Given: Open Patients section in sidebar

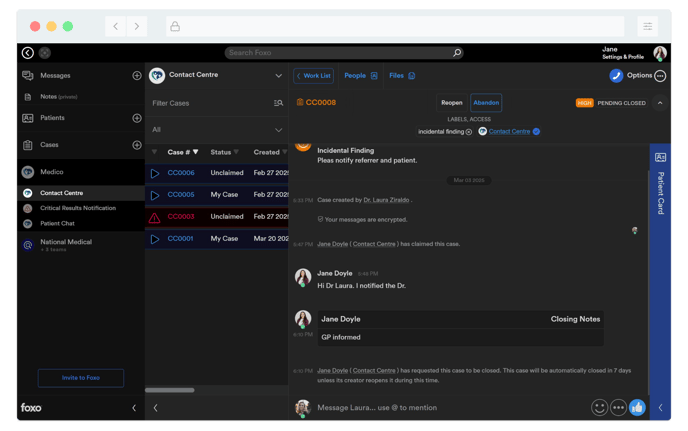Looking at the screenshot, I should coord(52,118).
